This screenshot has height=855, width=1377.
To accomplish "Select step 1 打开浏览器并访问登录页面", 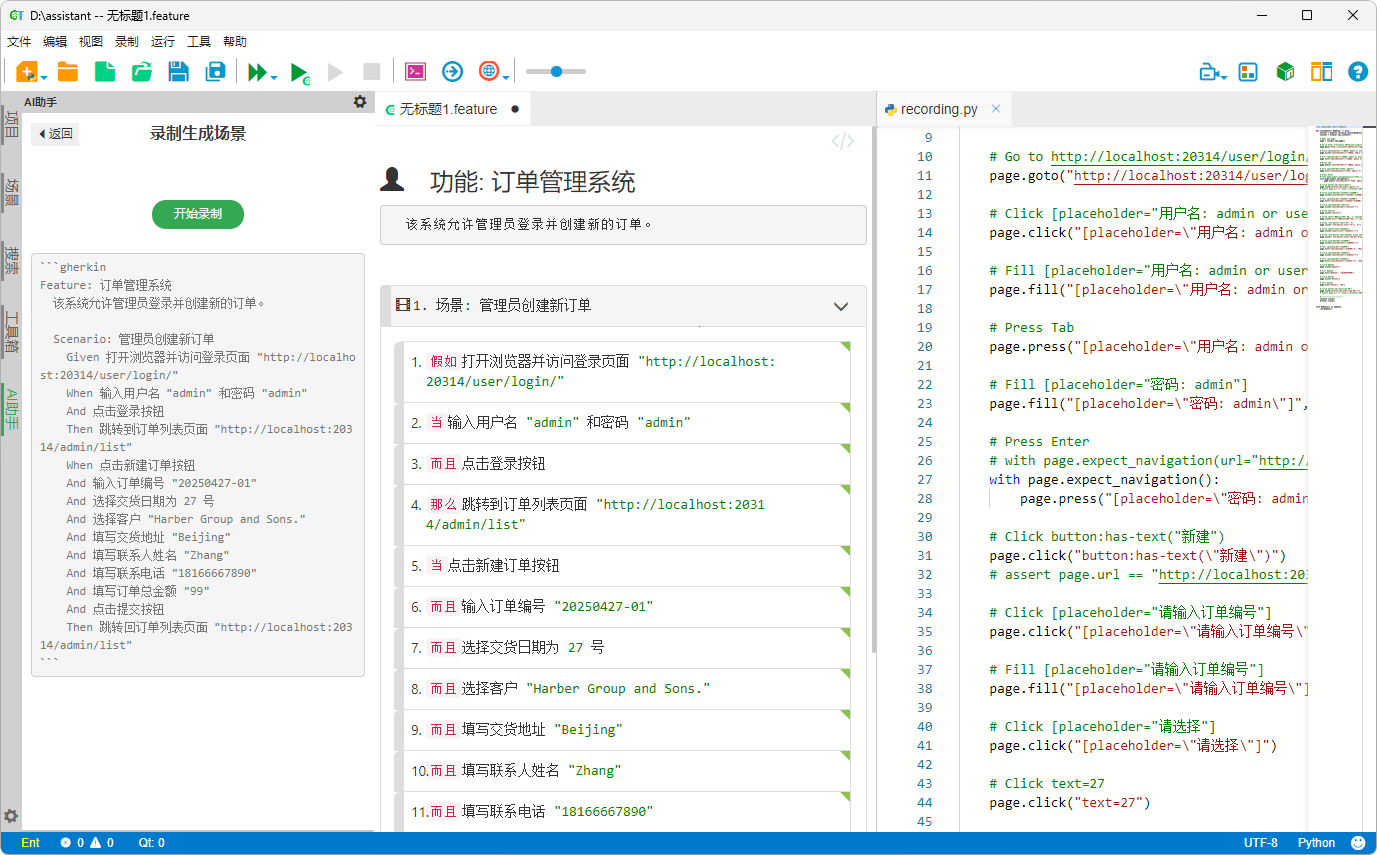I will click(x=622, y=372).
